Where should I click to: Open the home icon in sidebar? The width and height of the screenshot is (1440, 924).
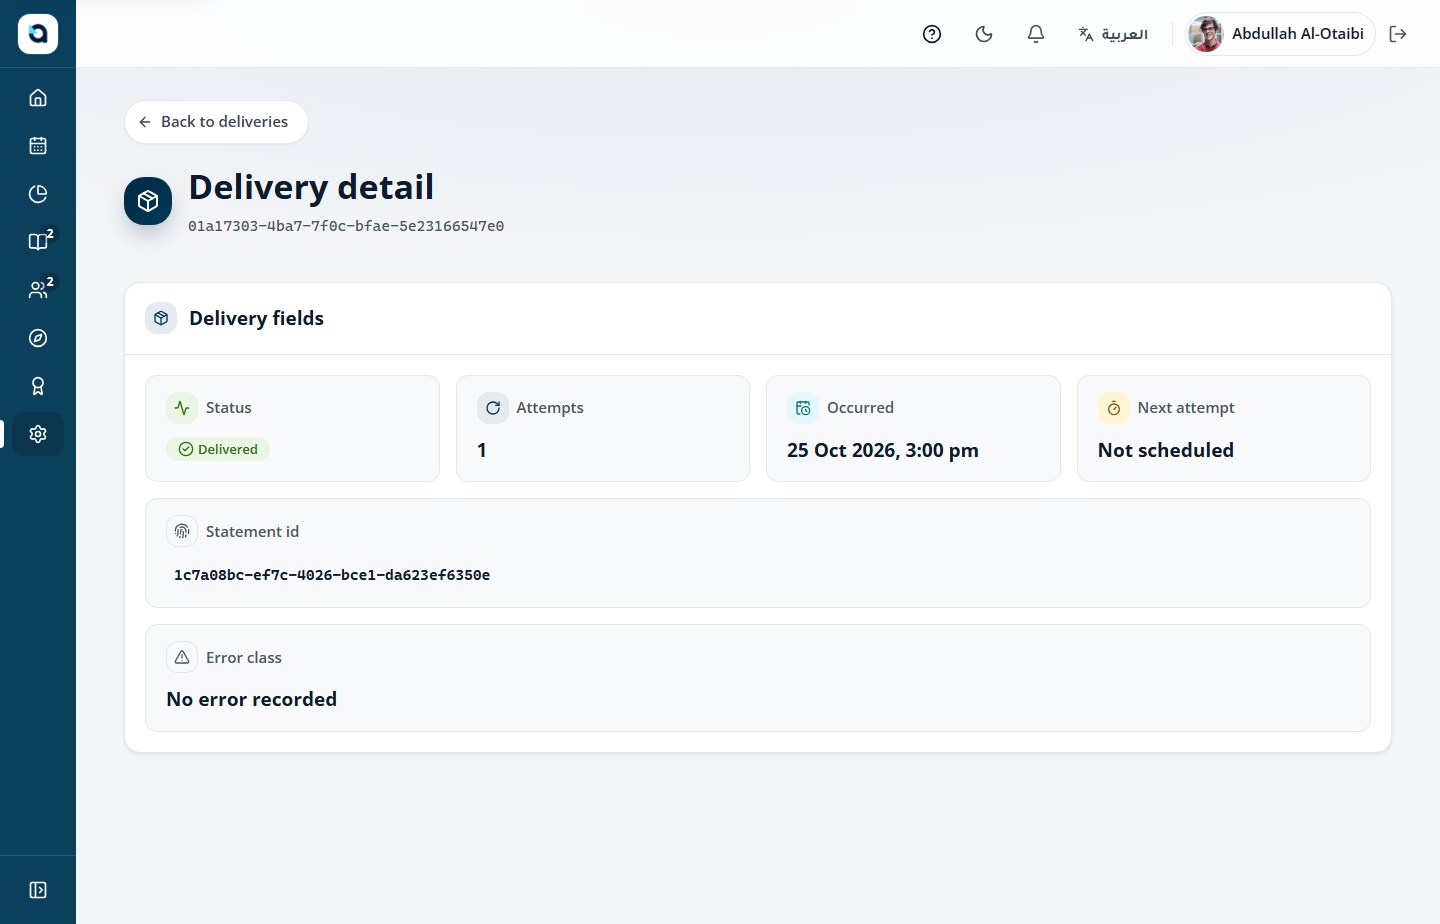(x=38, y=98)
